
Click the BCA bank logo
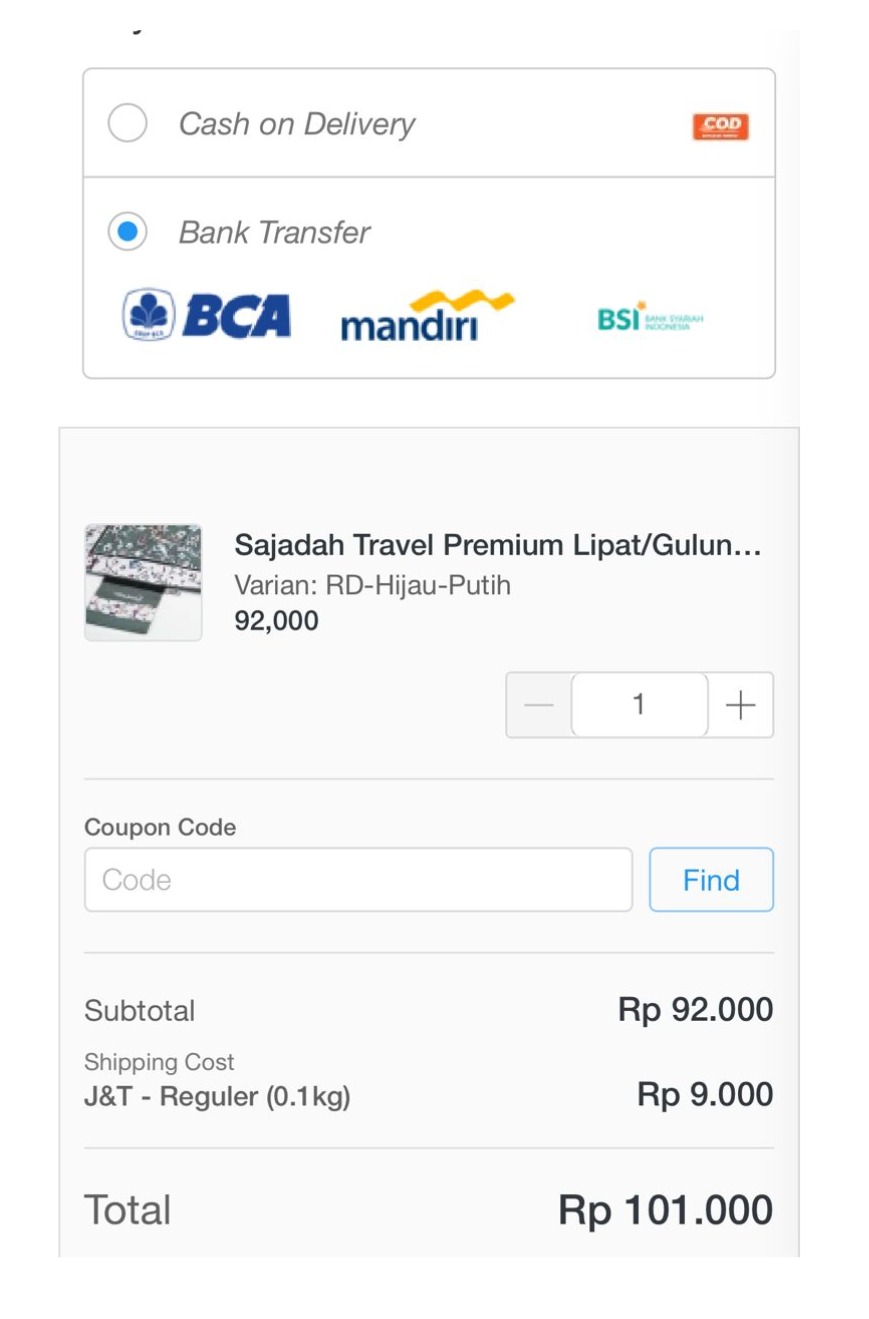click(x=207, y=316)
